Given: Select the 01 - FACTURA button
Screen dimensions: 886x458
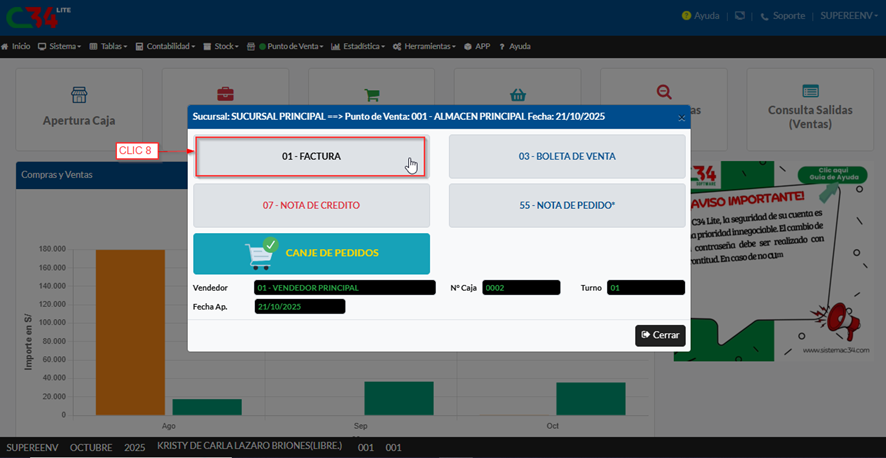Looking at the screenshot, I should [310, 157].
